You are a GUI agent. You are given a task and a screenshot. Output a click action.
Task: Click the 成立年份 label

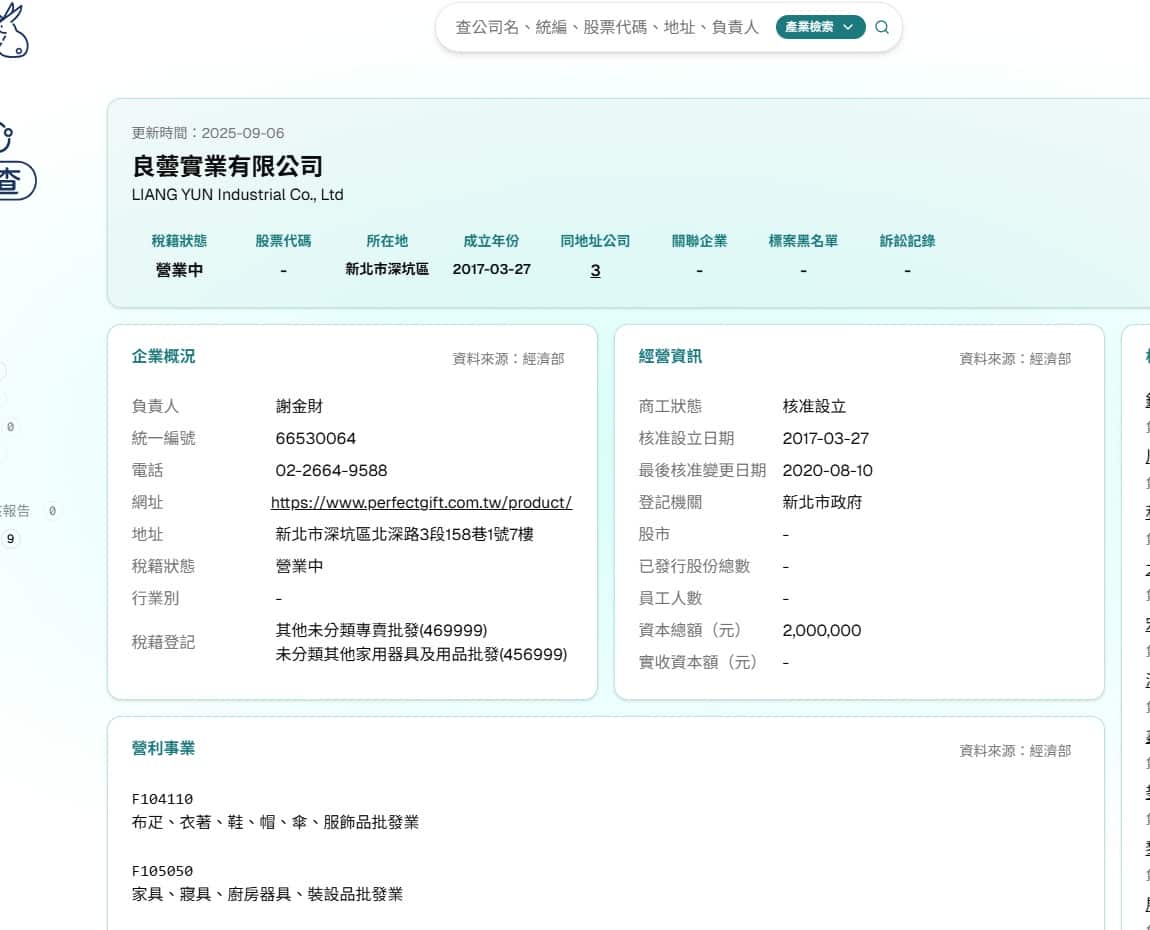click(x=491, y=240)
